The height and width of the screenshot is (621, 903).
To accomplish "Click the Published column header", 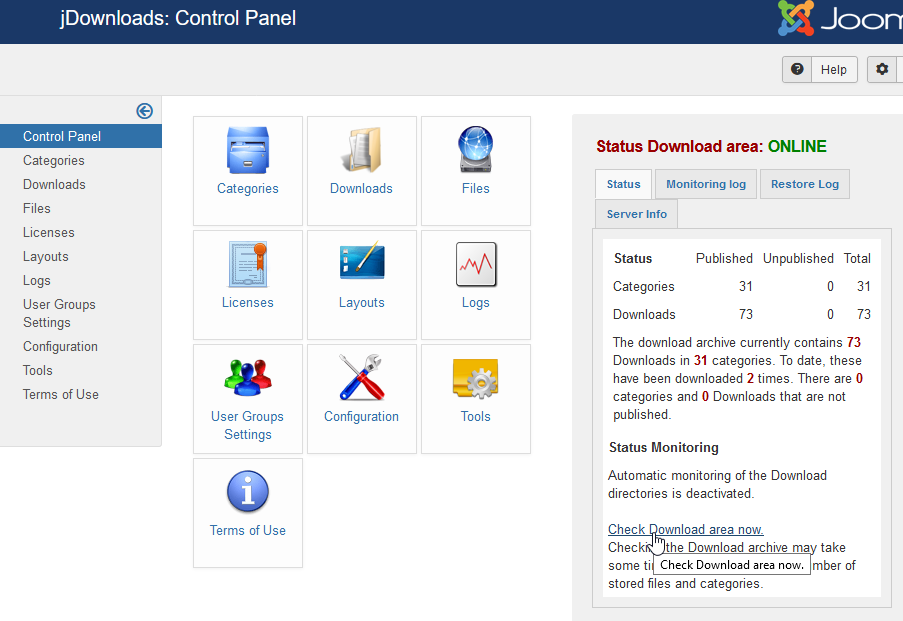I will (x=724, y=259).
